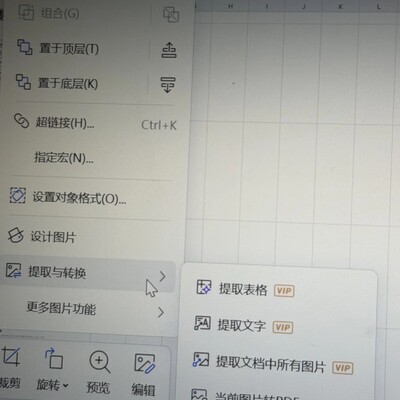Screen dimensions: 400x400
Task: Select column L header in spreadsheet
Action: pos(379,6)
